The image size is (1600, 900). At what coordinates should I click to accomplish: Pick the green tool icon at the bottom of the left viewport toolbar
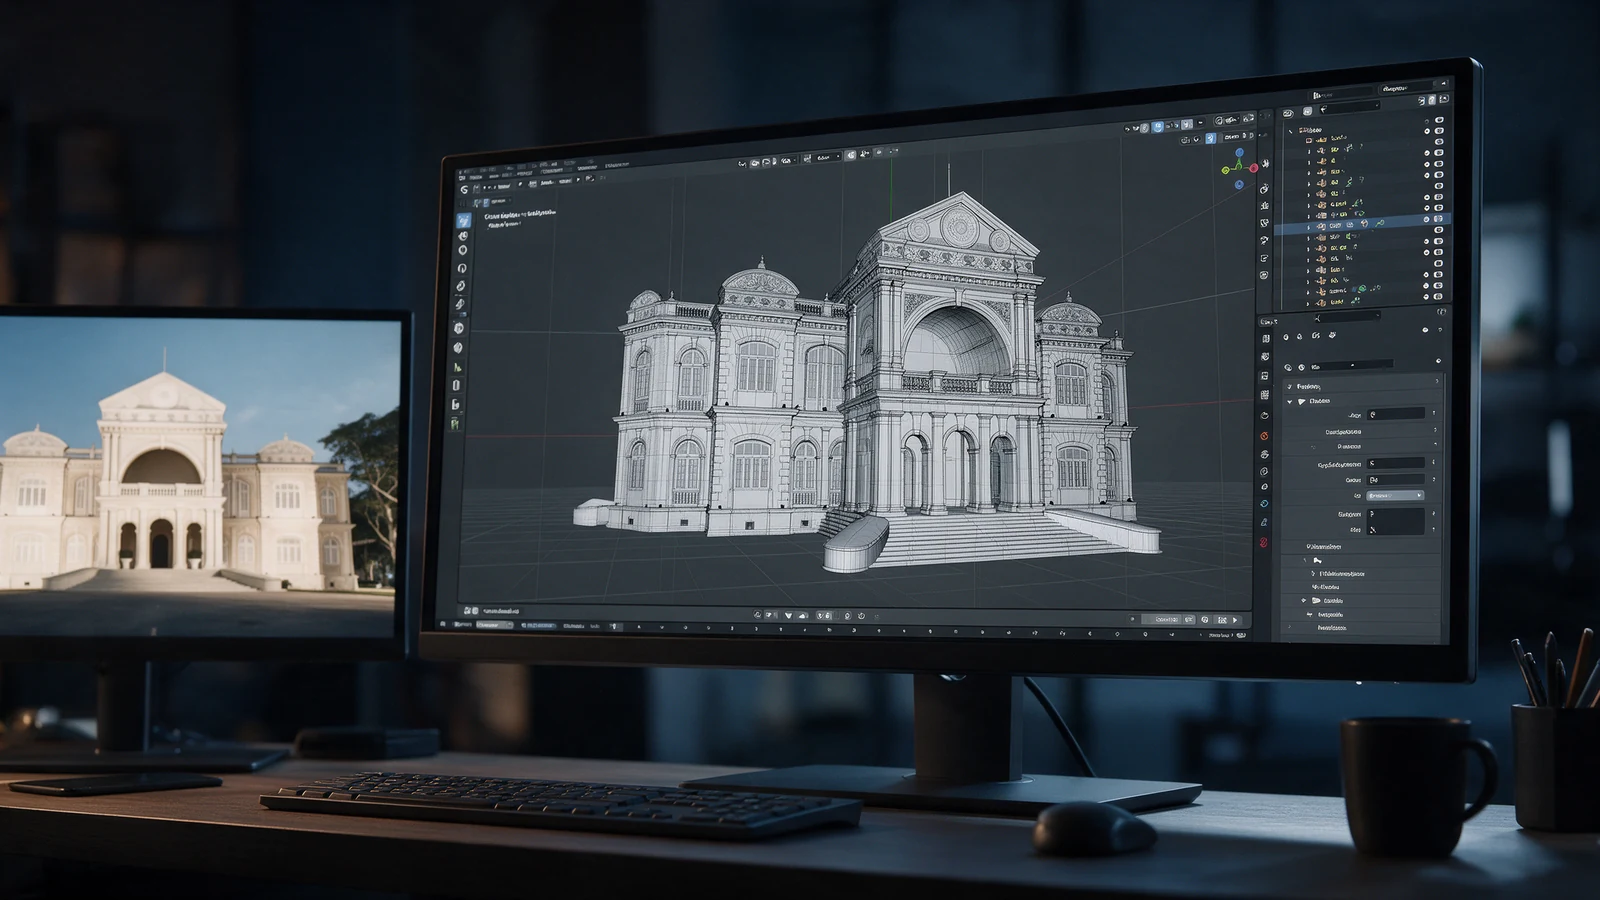point(455,423)
